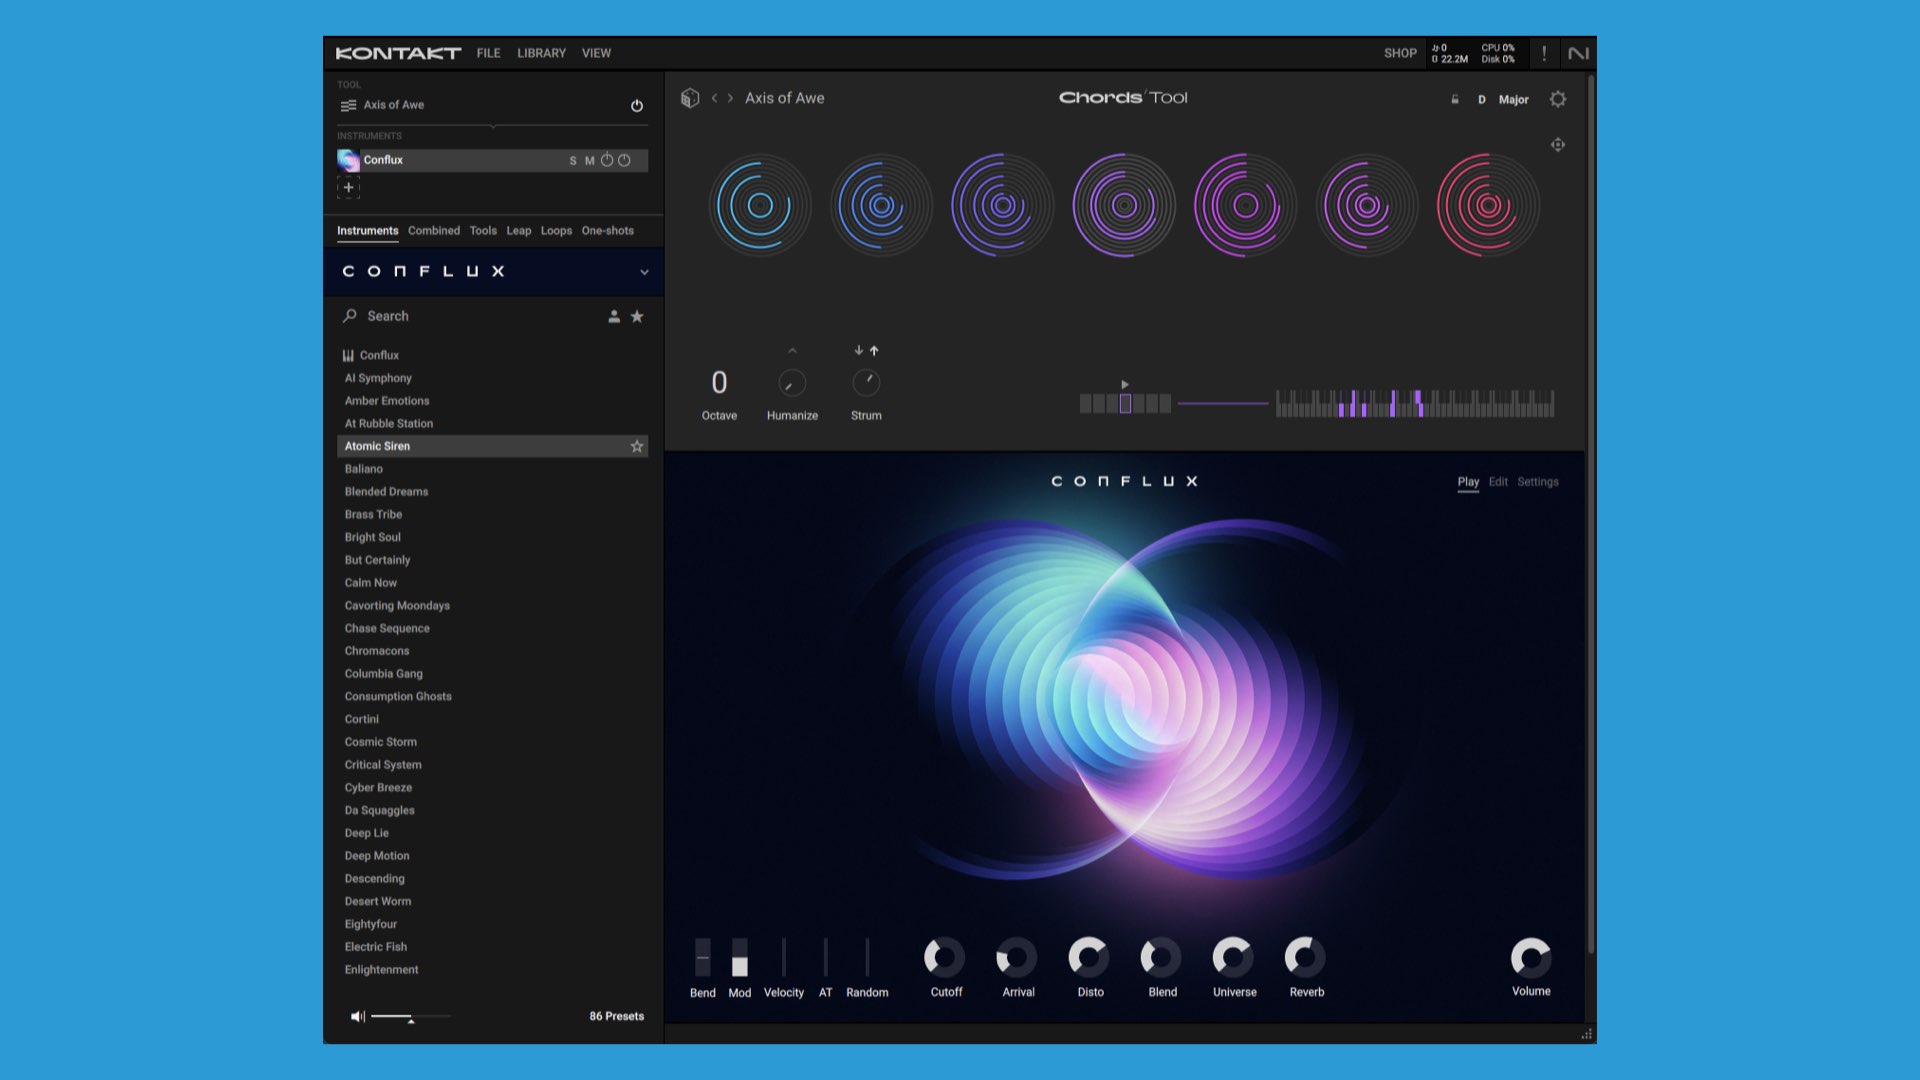
Task: Mute the Conflux instrument
Action: point(589,161)
